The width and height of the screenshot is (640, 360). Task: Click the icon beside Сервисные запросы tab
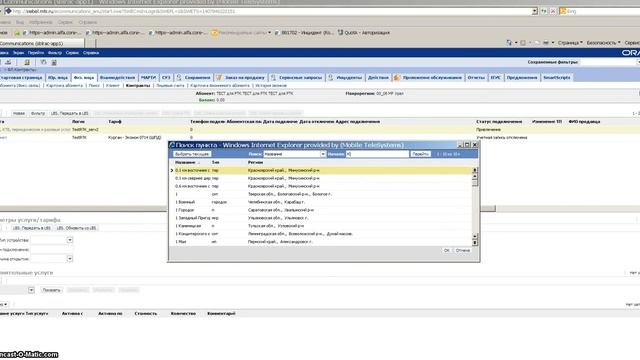coord(273,77)
